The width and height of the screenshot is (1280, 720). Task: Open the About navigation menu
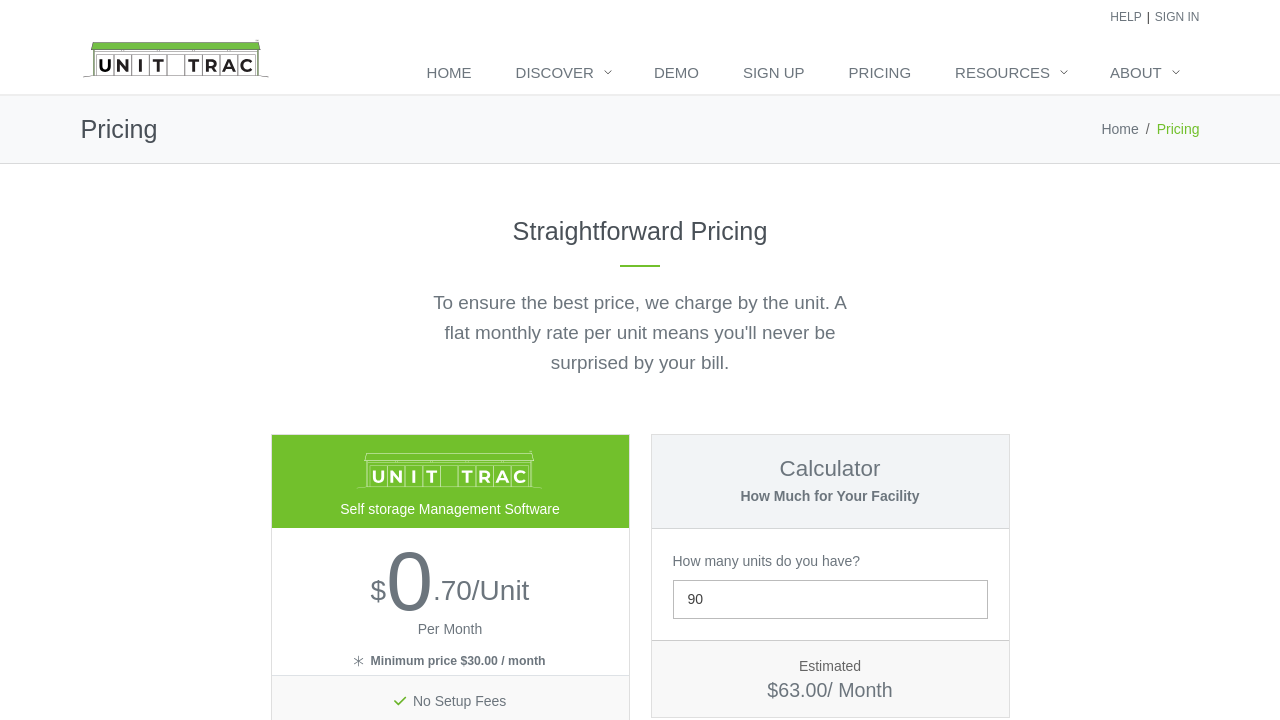[1135, 72]
